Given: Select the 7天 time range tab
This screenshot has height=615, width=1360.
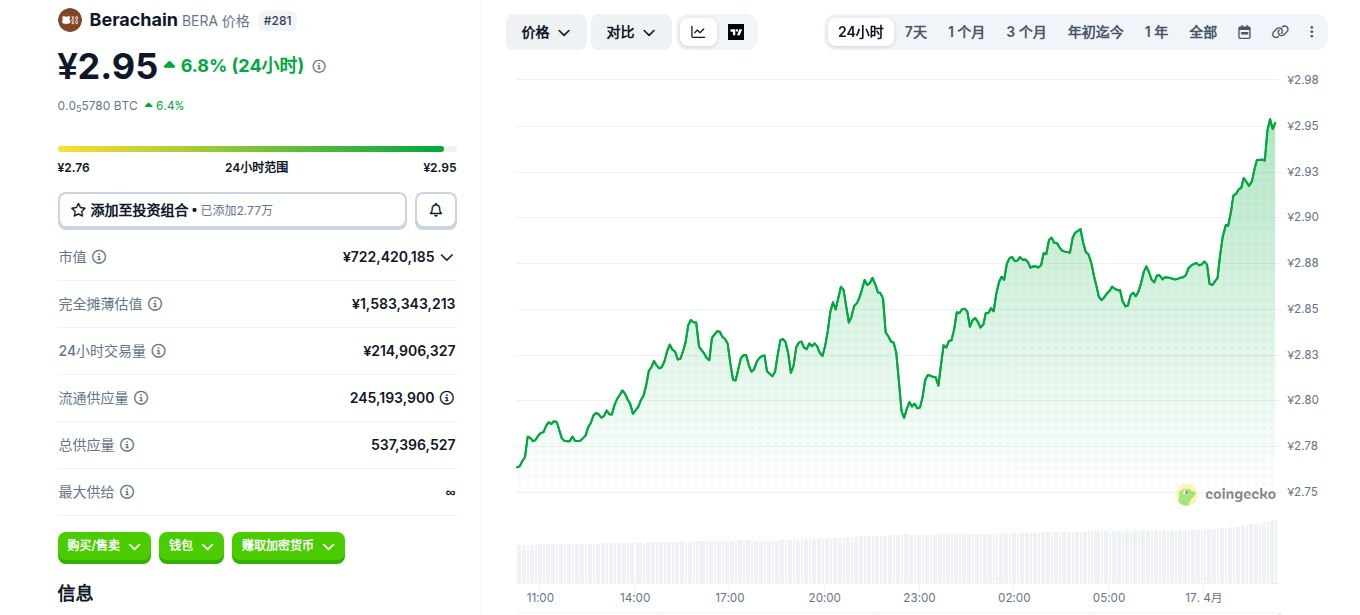Looking at the screenshot, I should (916, 32).
